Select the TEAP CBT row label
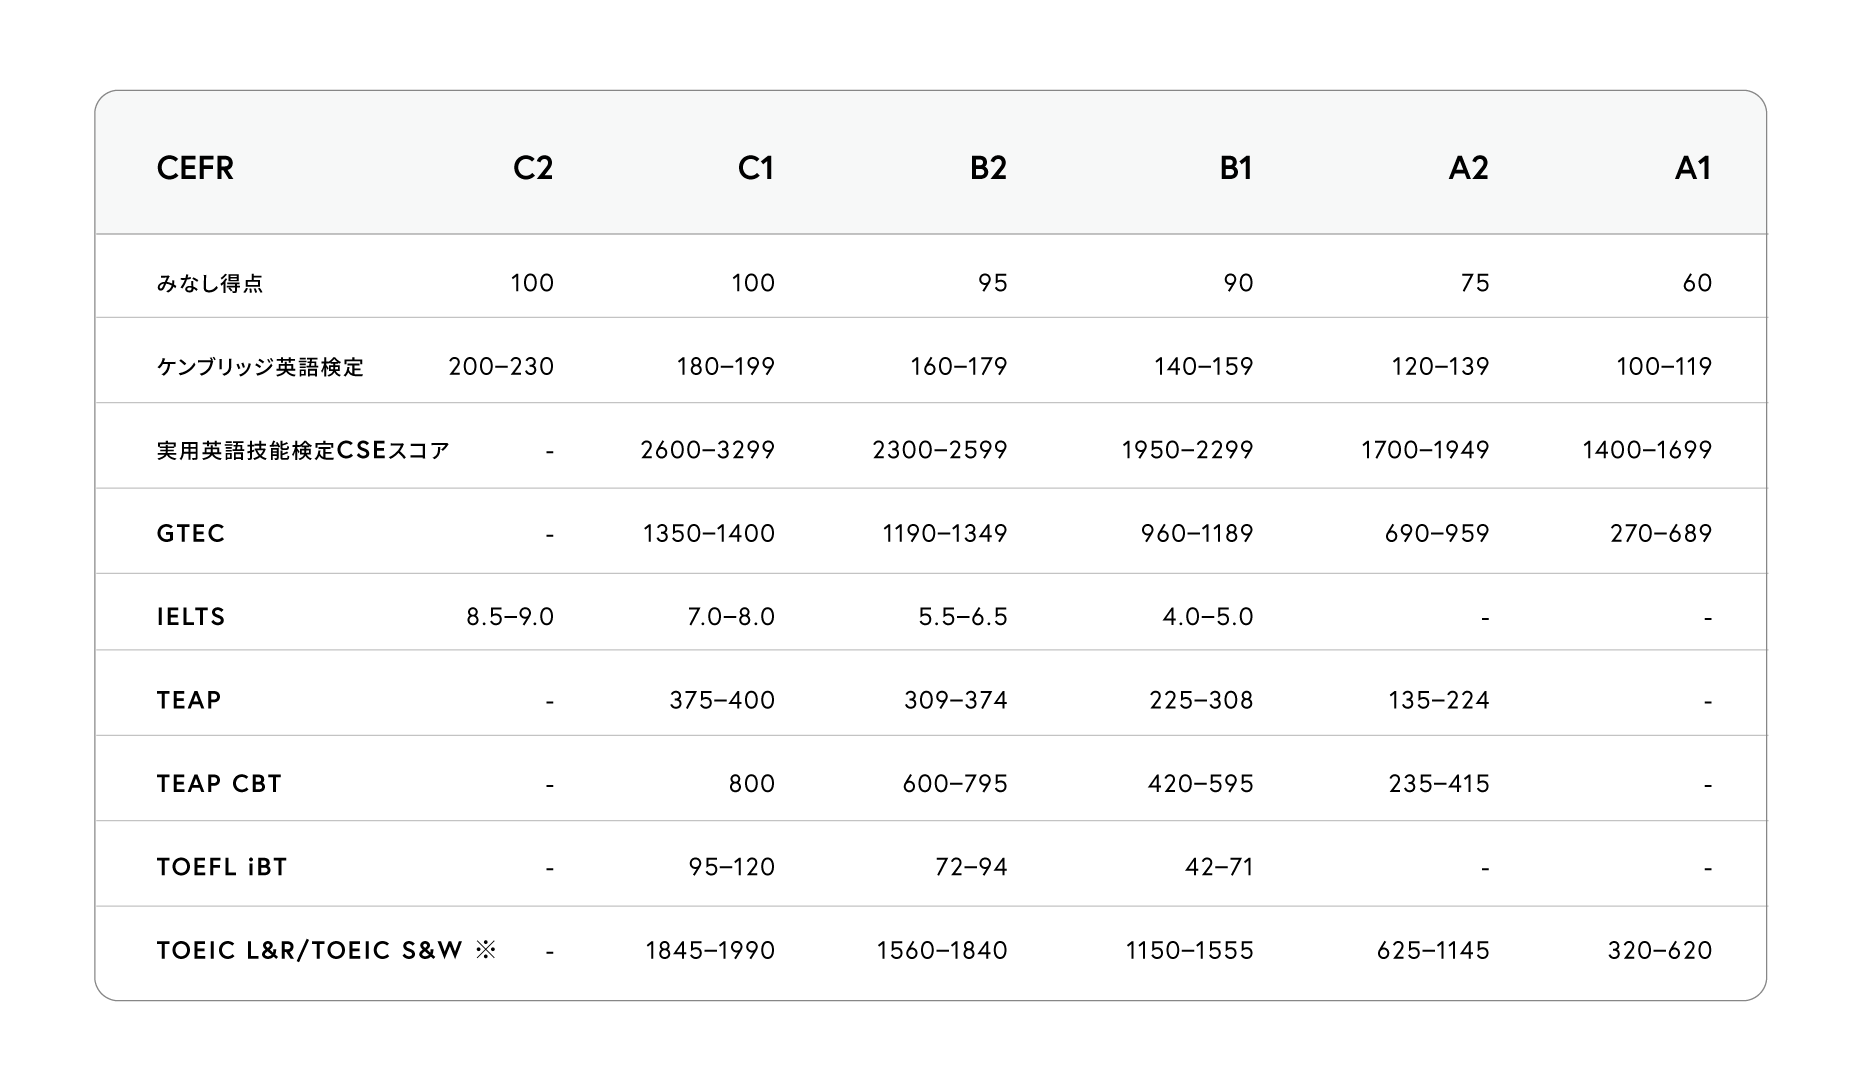 tap(219, 784)
